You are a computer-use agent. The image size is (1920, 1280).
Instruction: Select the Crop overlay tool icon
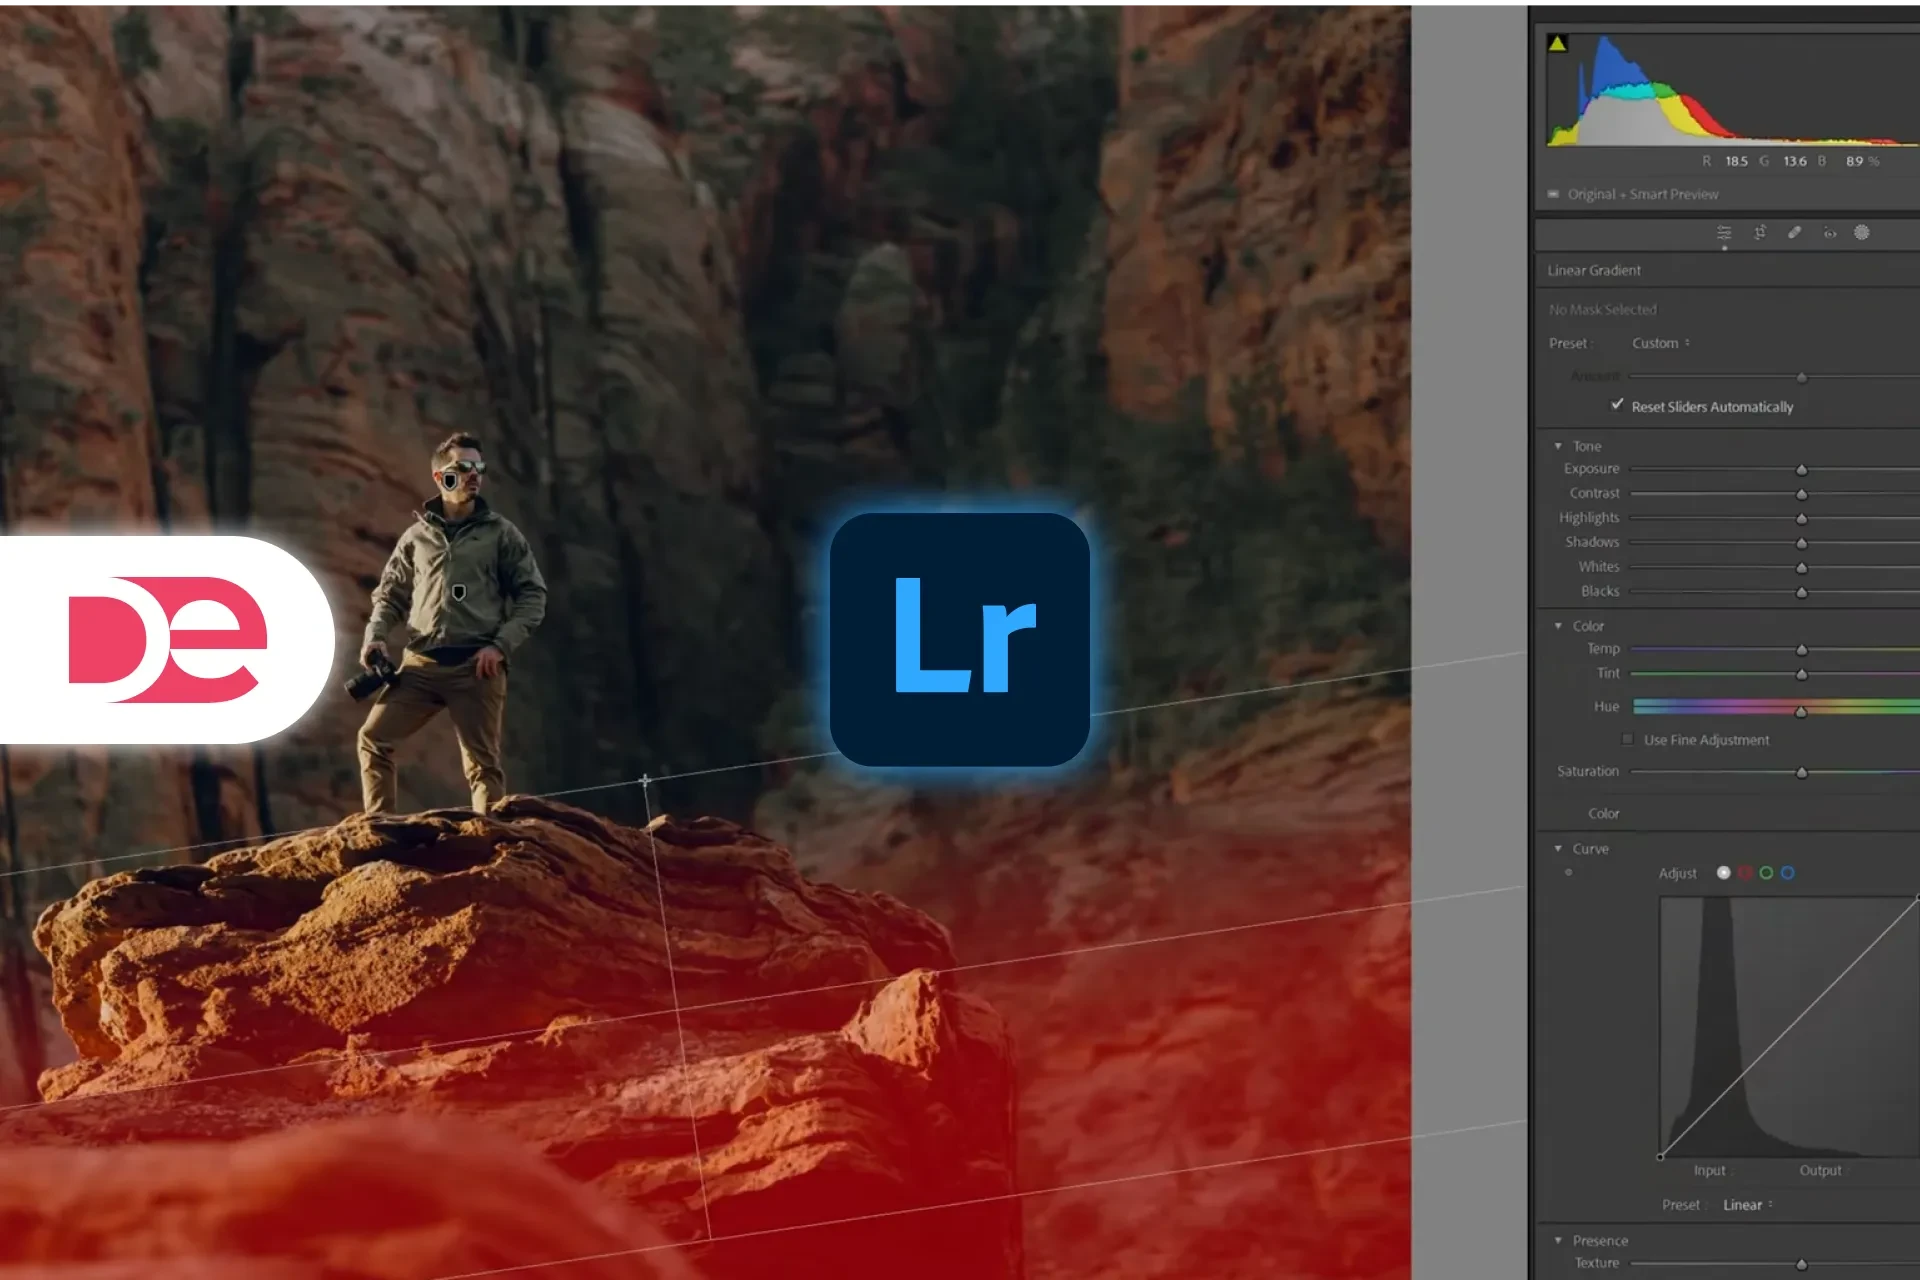[1760, 232]
